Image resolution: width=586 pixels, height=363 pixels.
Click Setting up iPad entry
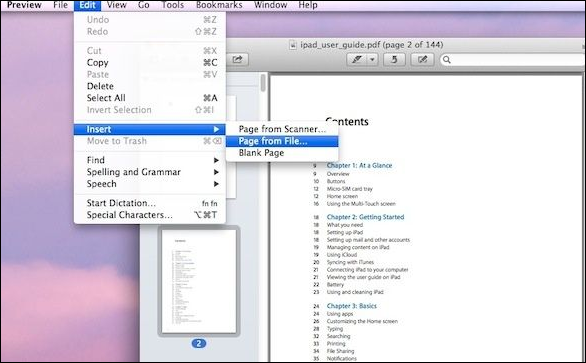pos(345,233)
